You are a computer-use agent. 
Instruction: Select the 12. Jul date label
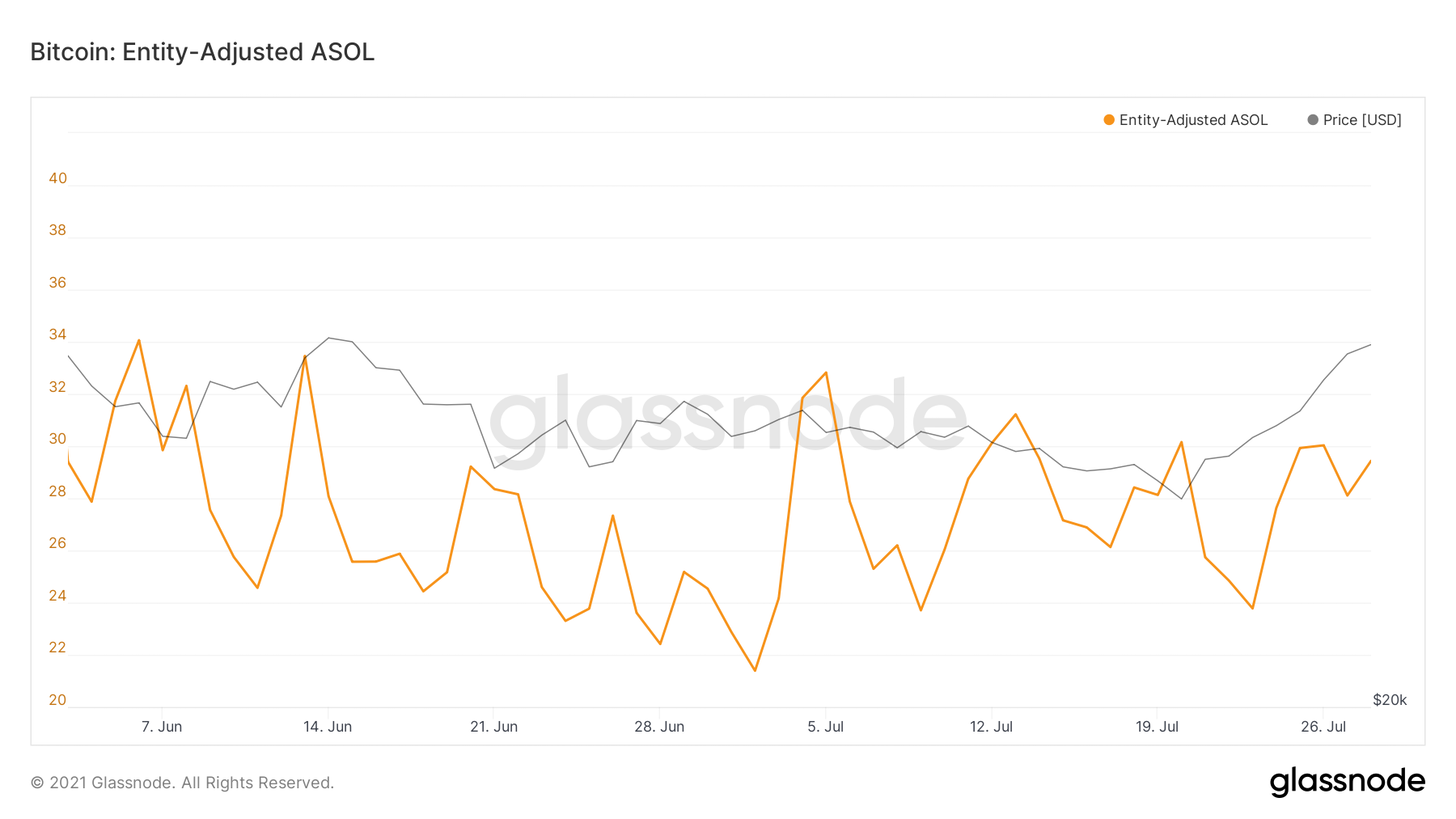click(990, 727)
